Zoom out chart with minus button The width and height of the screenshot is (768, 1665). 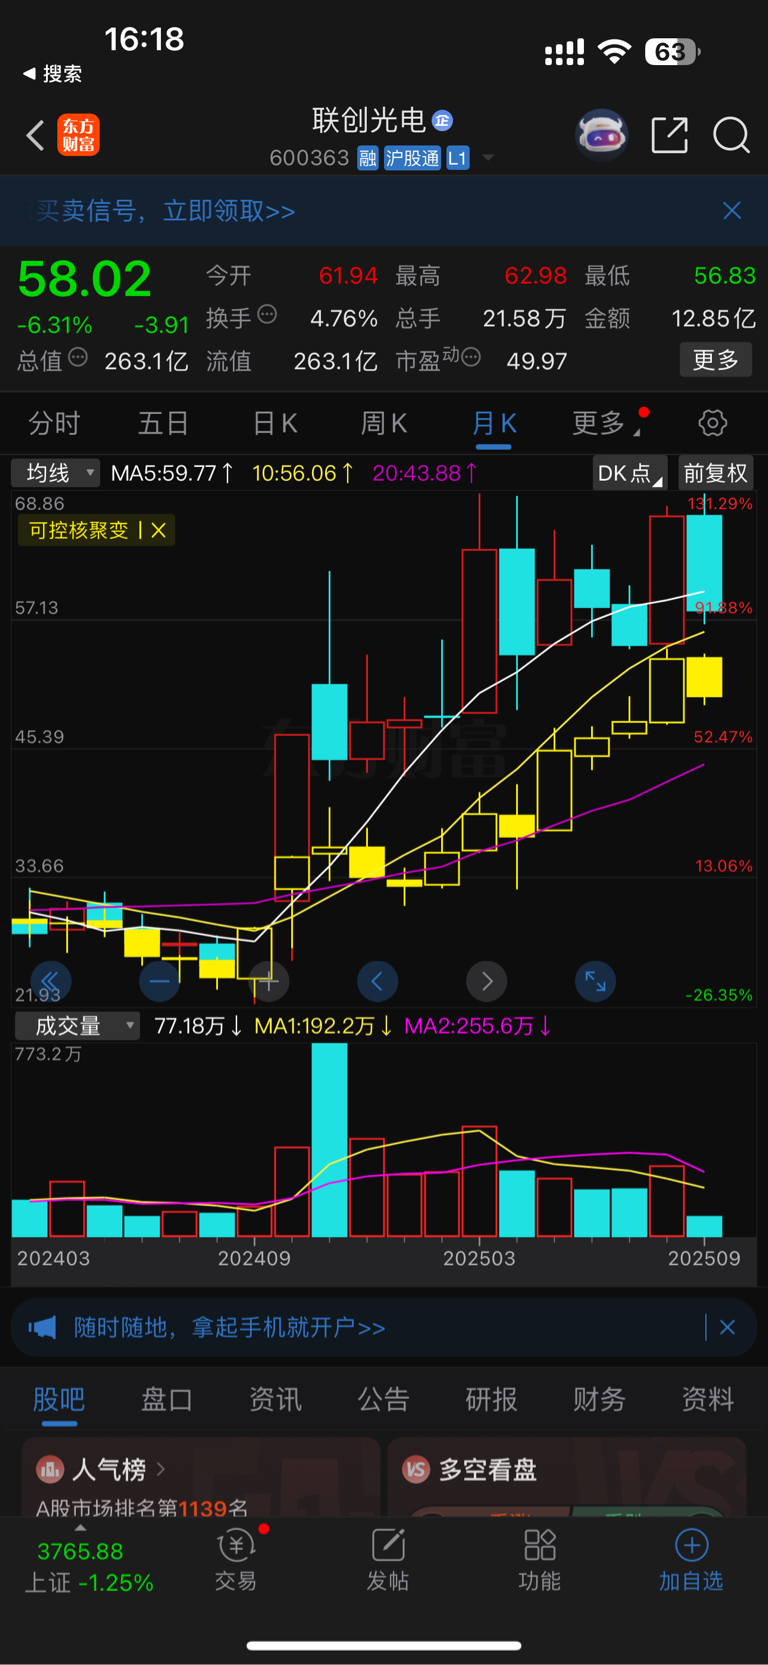[x=160, y=981]
